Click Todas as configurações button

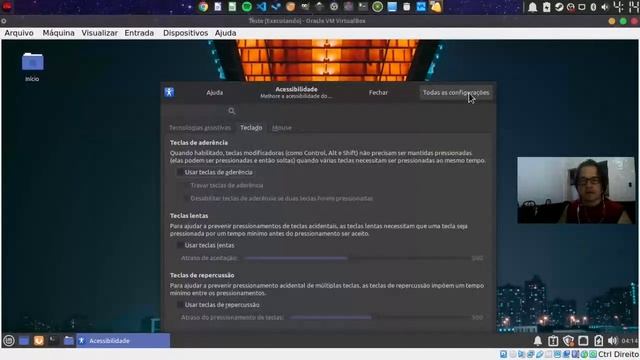(x=456, y=93)
